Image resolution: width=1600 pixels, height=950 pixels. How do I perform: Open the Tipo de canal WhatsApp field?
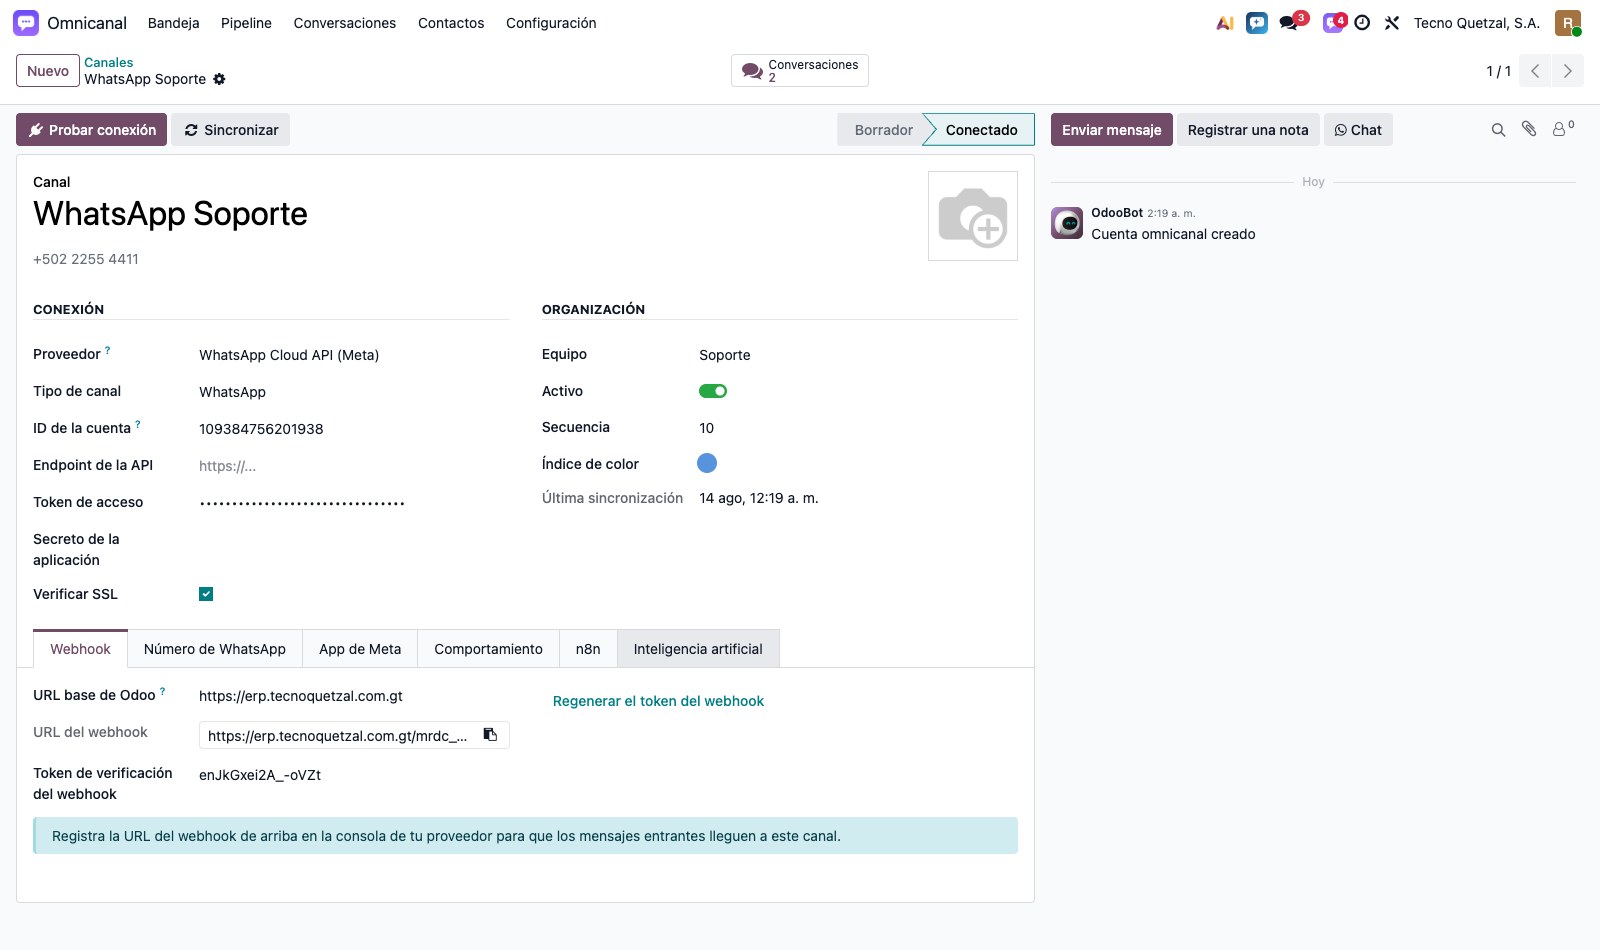click(354, 392)
